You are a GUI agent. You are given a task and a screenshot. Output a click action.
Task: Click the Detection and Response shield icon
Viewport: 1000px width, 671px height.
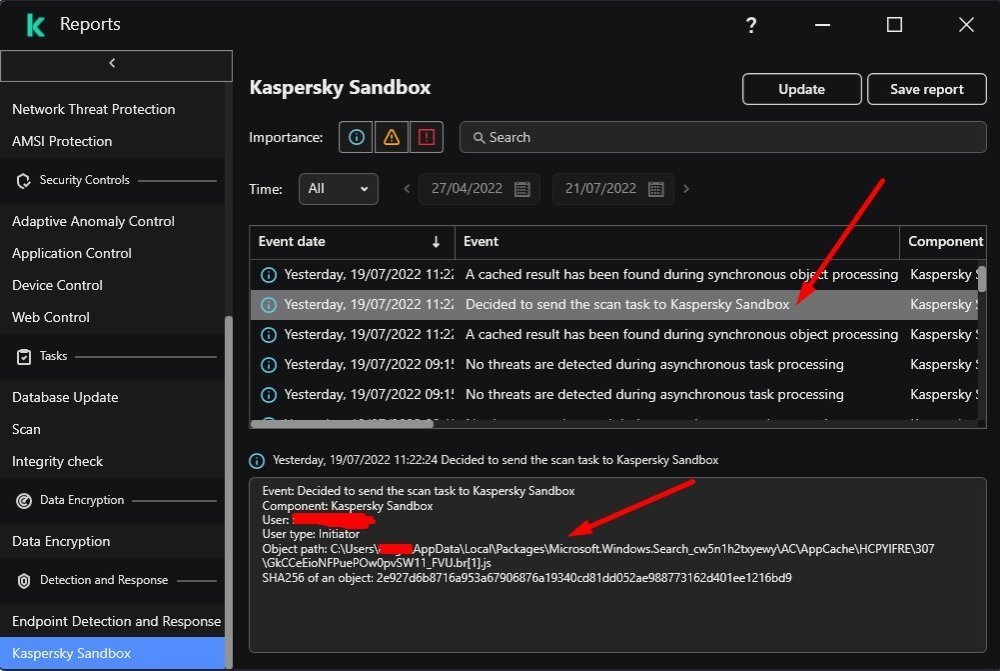24,581
